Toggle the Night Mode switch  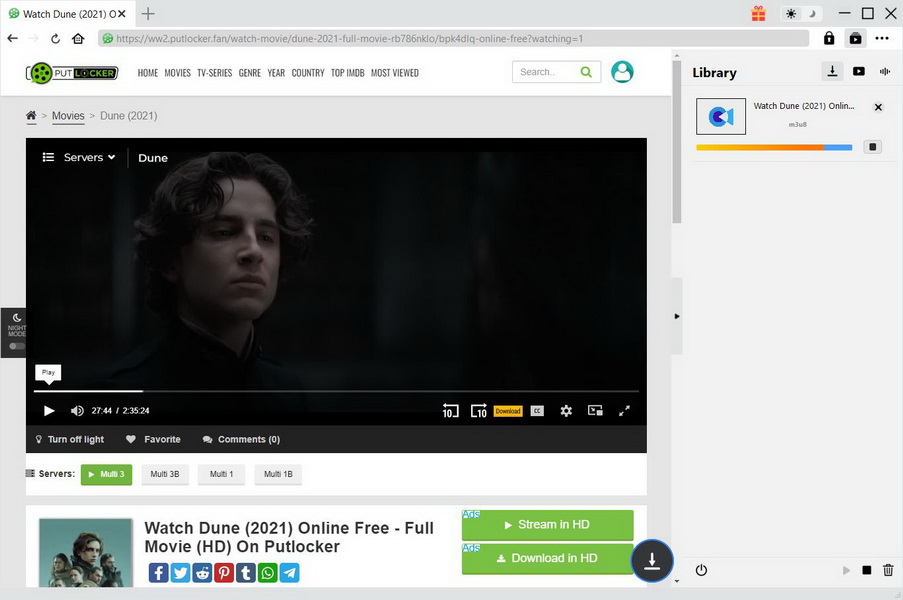tap(17, 346)
